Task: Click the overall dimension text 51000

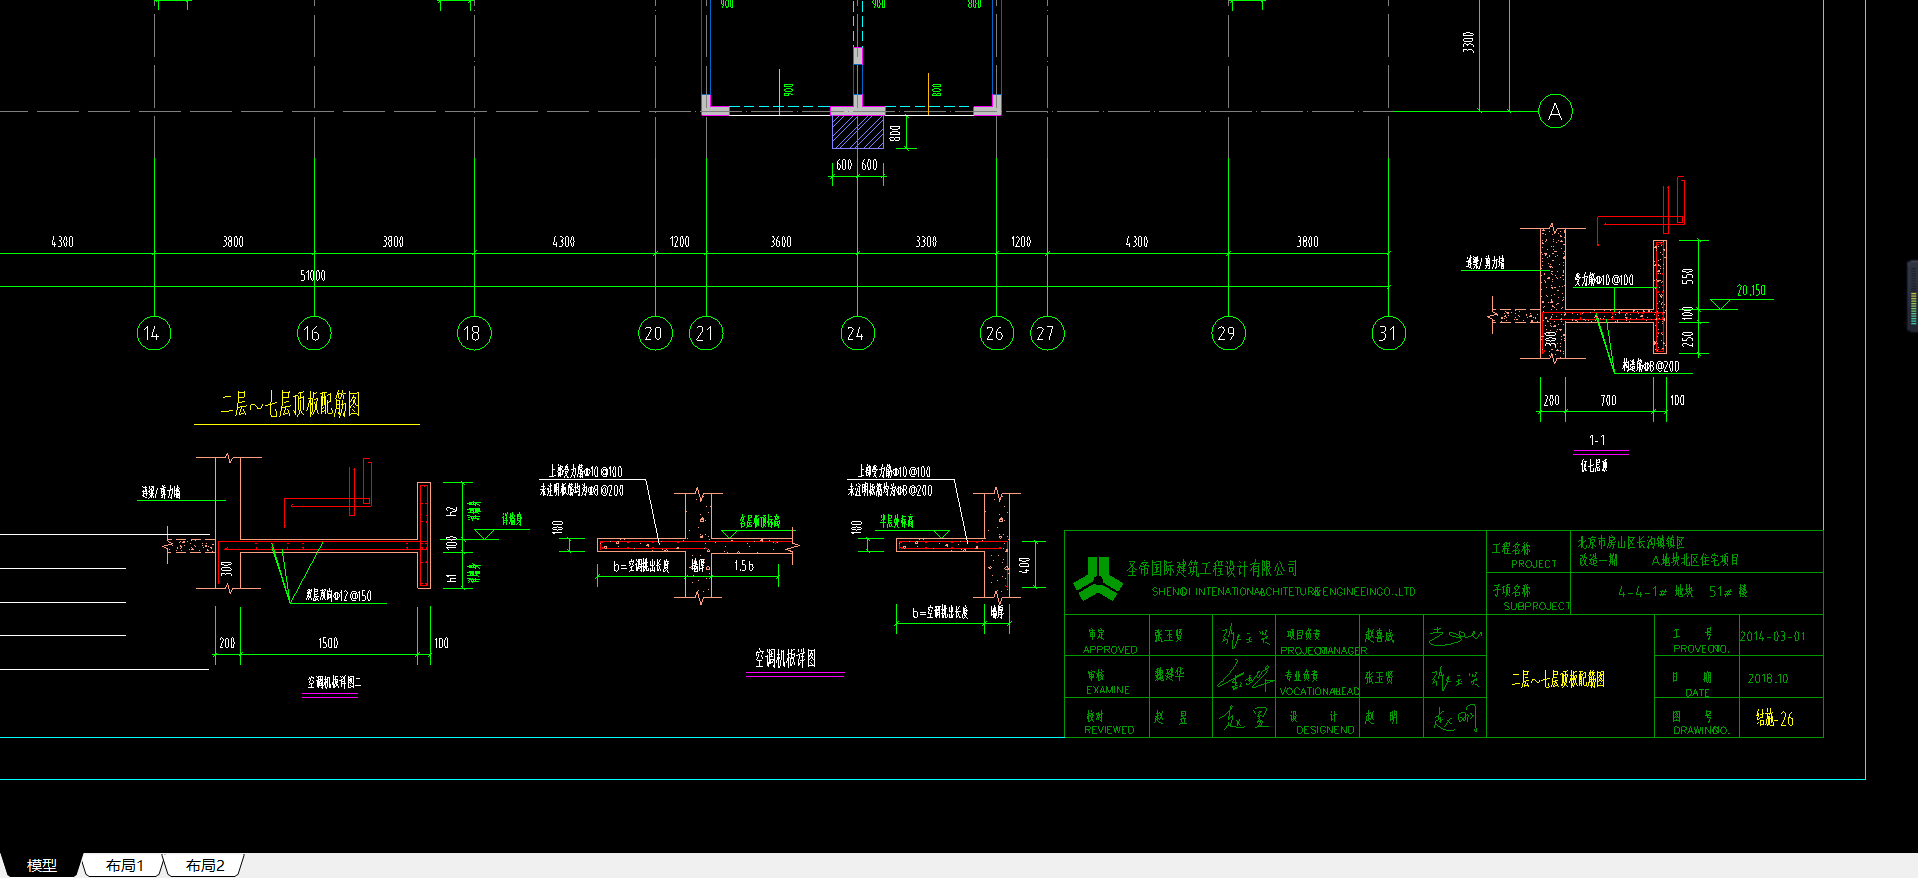Action: (x=313, y=276)
